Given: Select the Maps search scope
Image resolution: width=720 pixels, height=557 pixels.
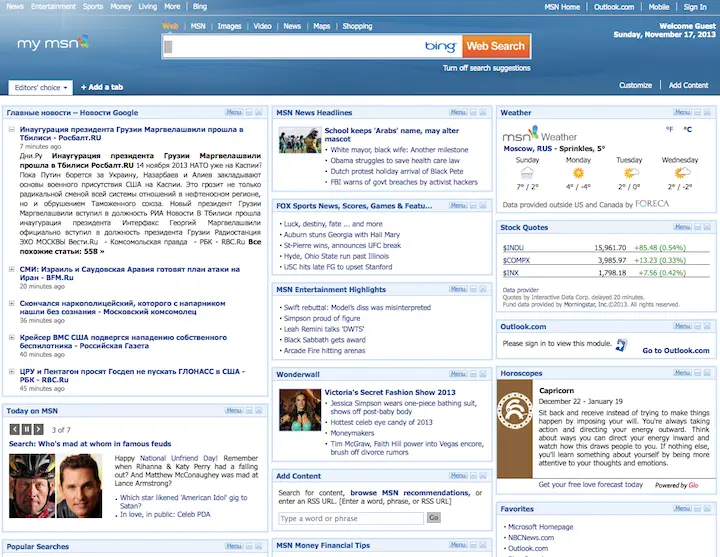Looking at the screenshot, I should point(321,26).
